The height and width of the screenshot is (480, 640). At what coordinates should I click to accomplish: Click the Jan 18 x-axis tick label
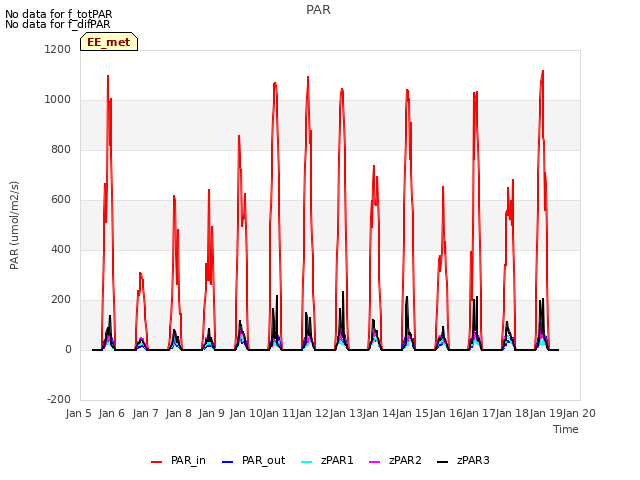[513, 413]
